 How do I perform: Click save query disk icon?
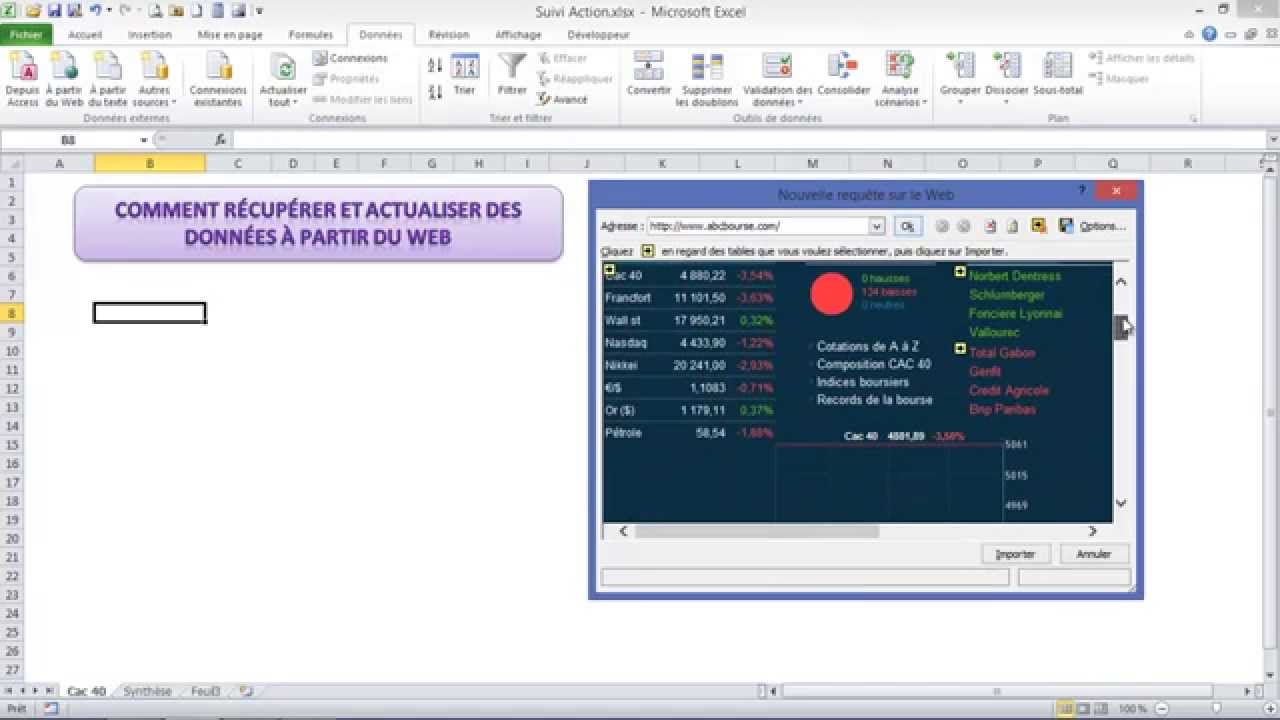1066,226
